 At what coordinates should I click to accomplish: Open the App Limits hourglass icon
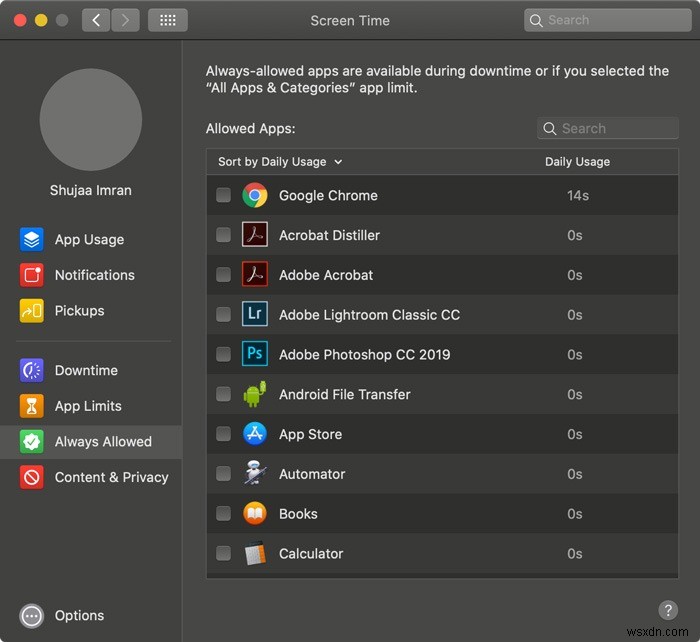[x=32, y=406]
